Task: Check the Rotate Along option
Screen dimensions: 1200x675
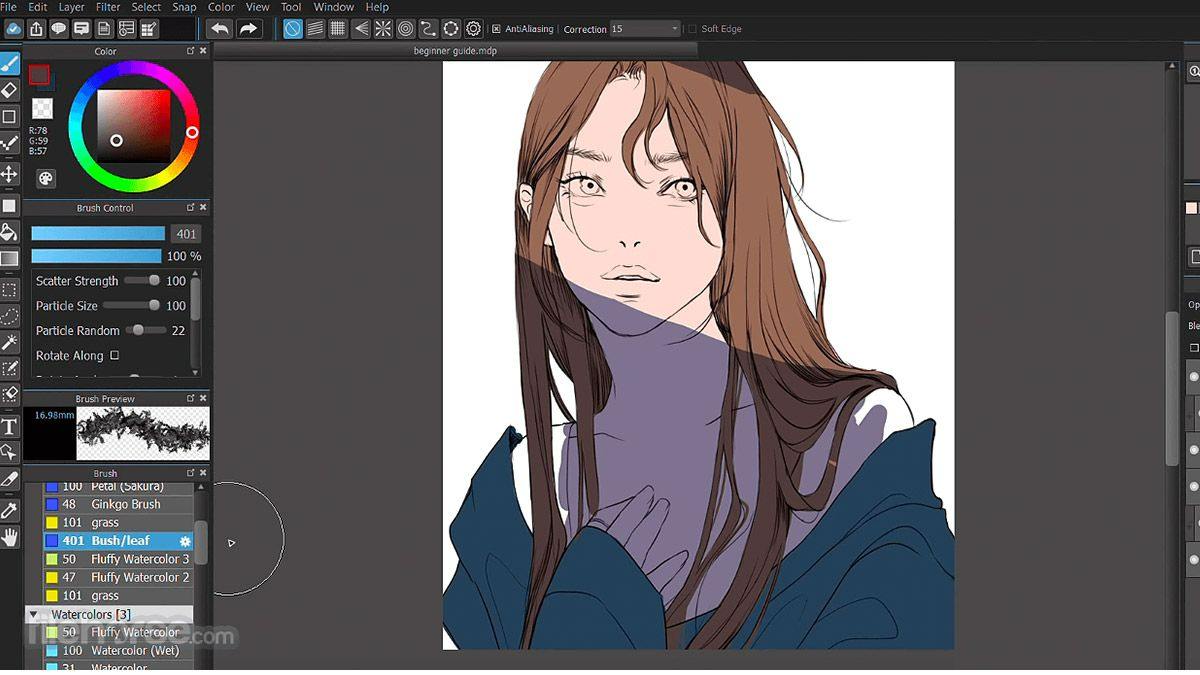Action: coord(114,355)
